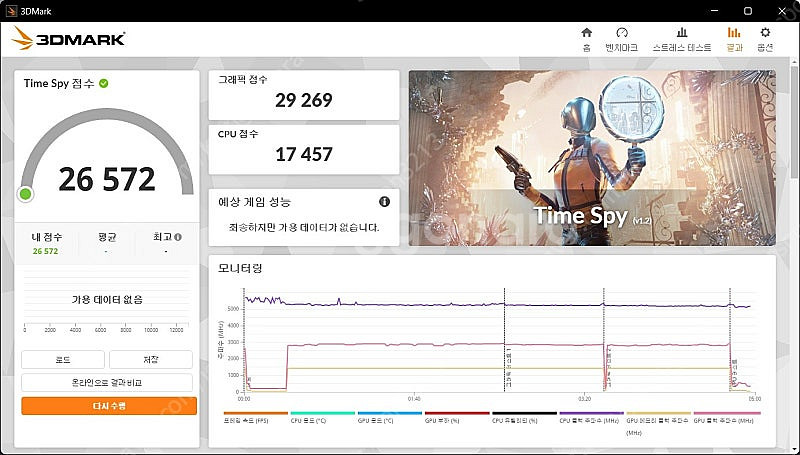Click the 모니터링 heading

click(240, 268)
